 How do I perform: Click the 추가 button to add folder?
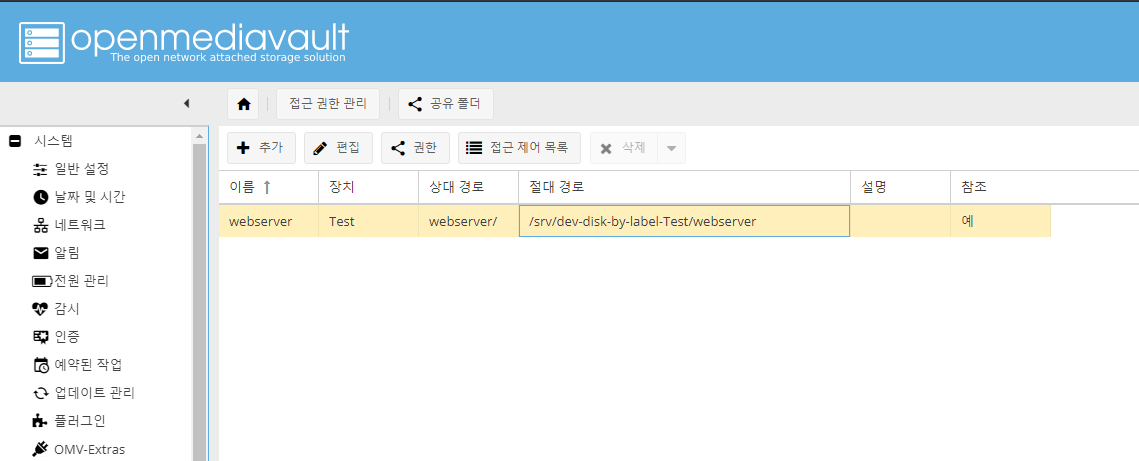[x=261, y=148]
